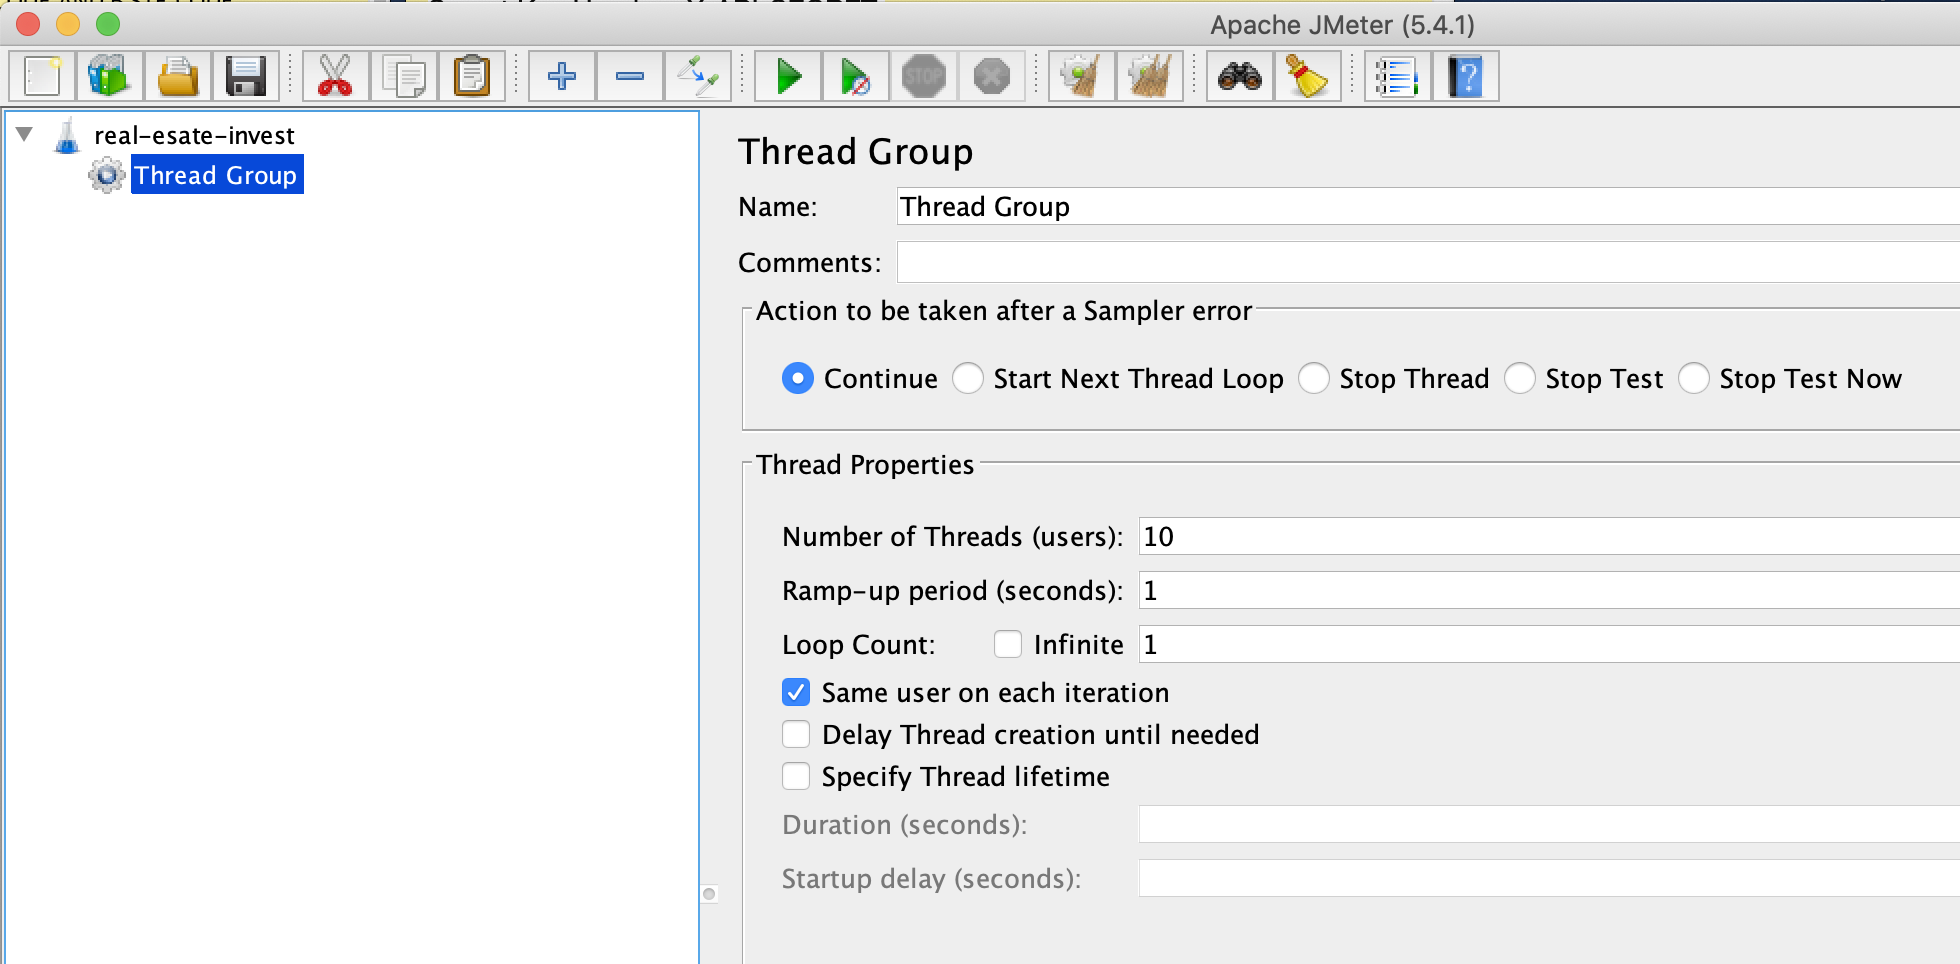Enable Specify Thread lifetime checkbox
The height and width of the screenshot is (964, 1960).
796,776
